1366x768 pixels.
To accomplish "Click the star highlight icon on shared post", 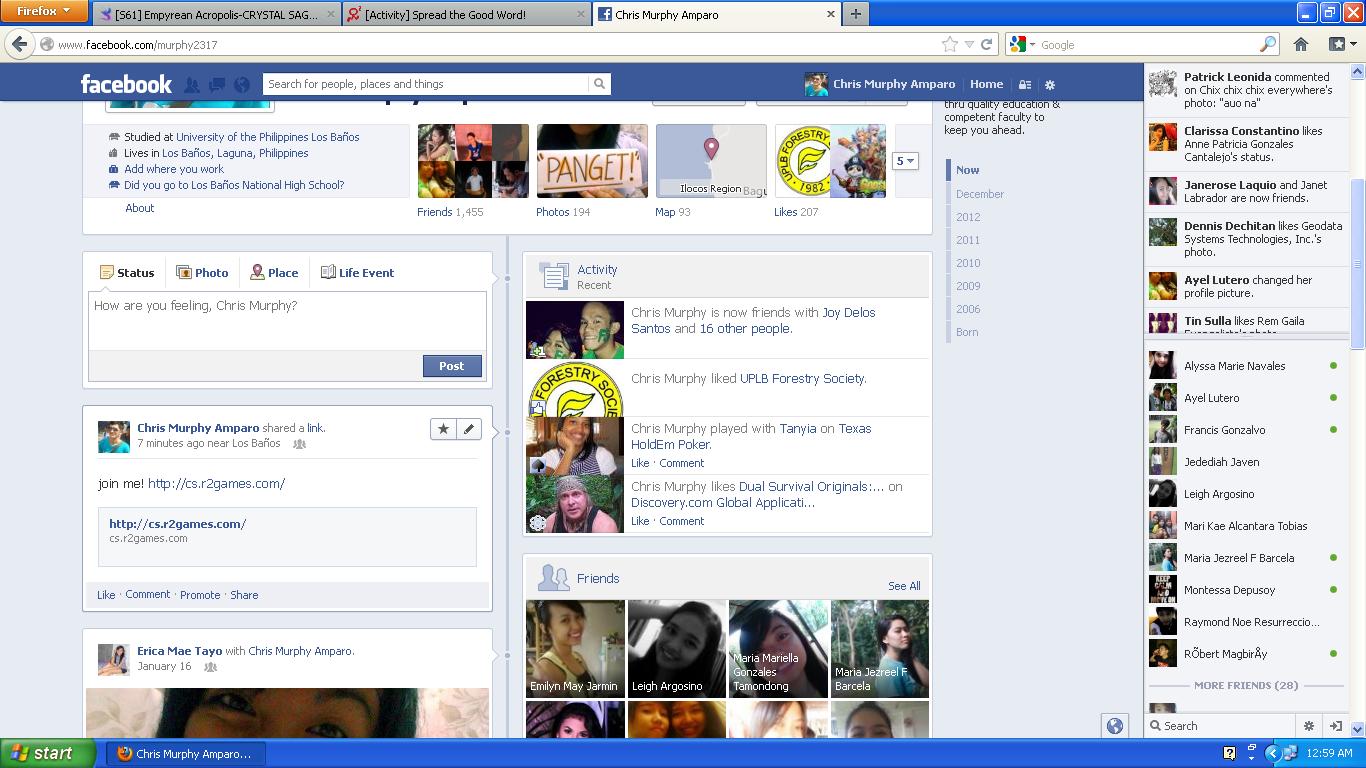I will pyautogui.click(x=443, y=429).
